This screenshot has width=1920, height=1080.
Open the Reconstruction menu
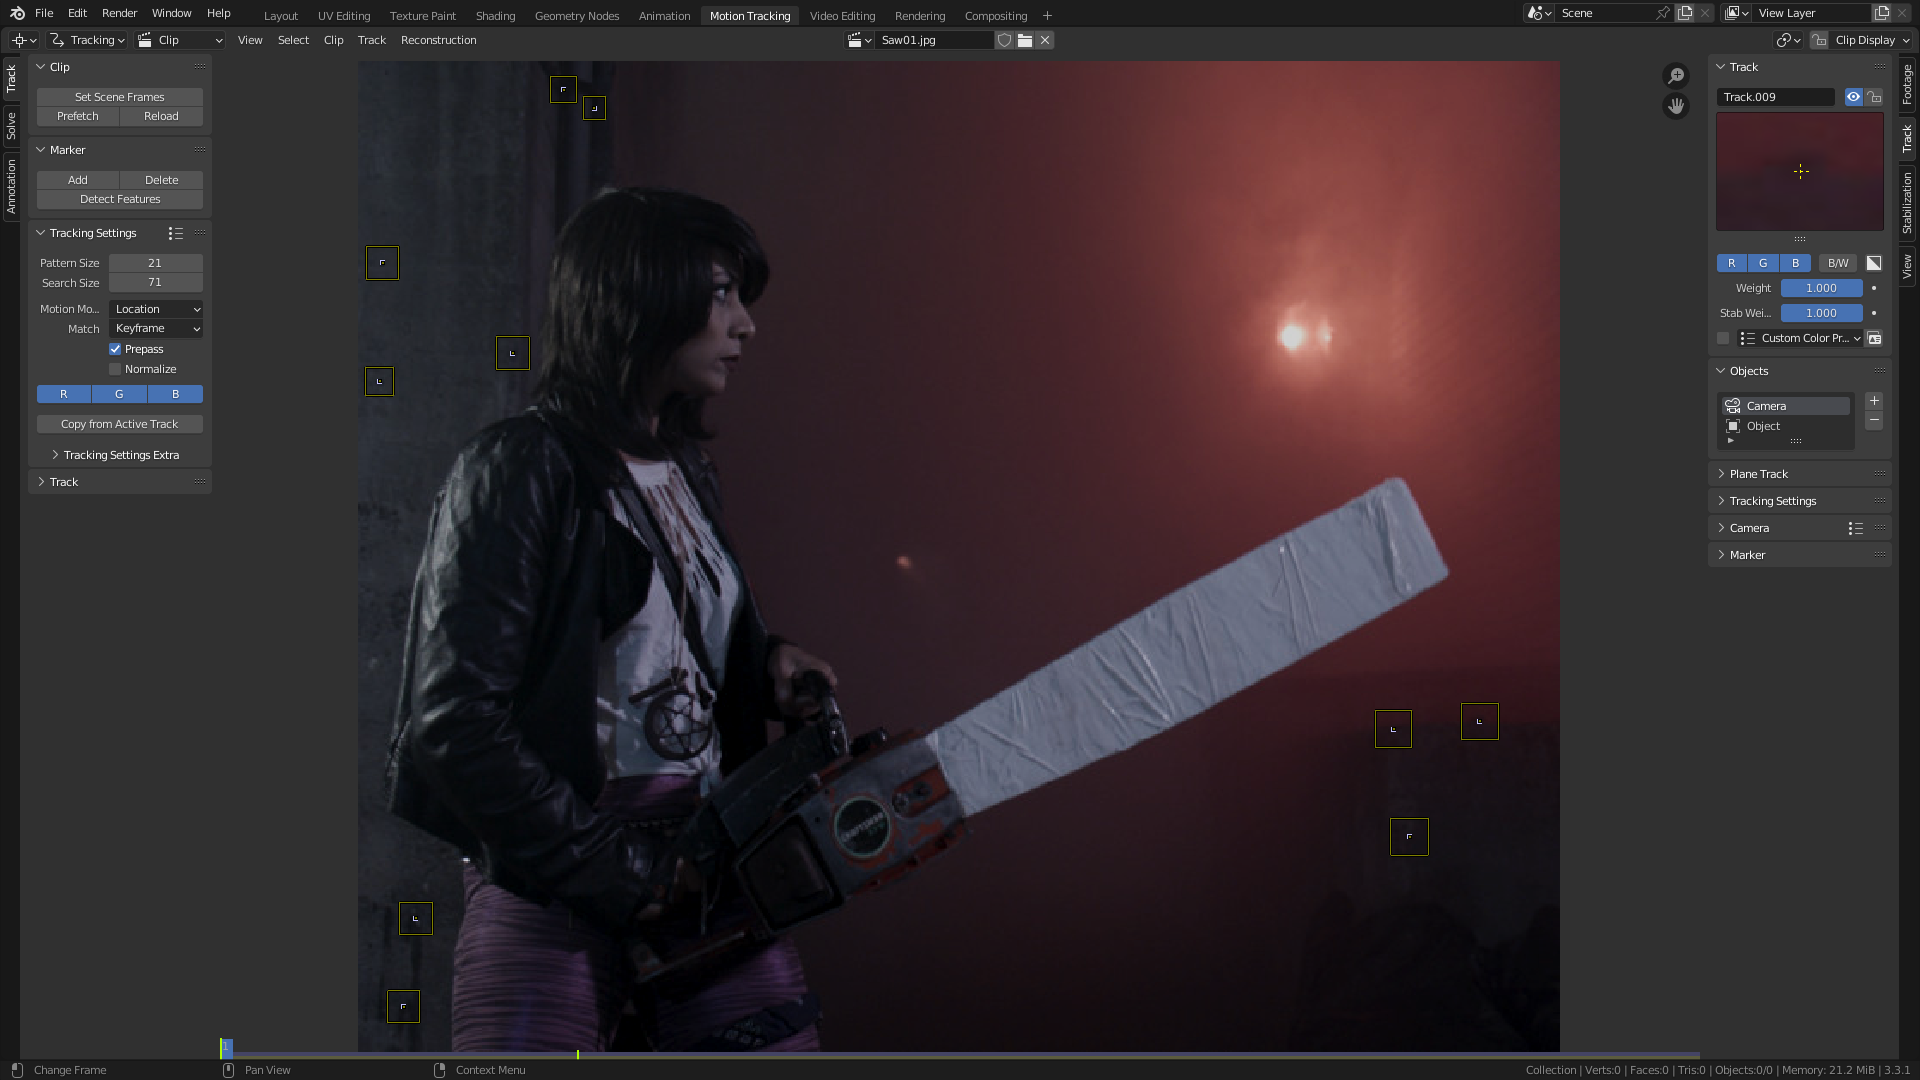[438, 40]
